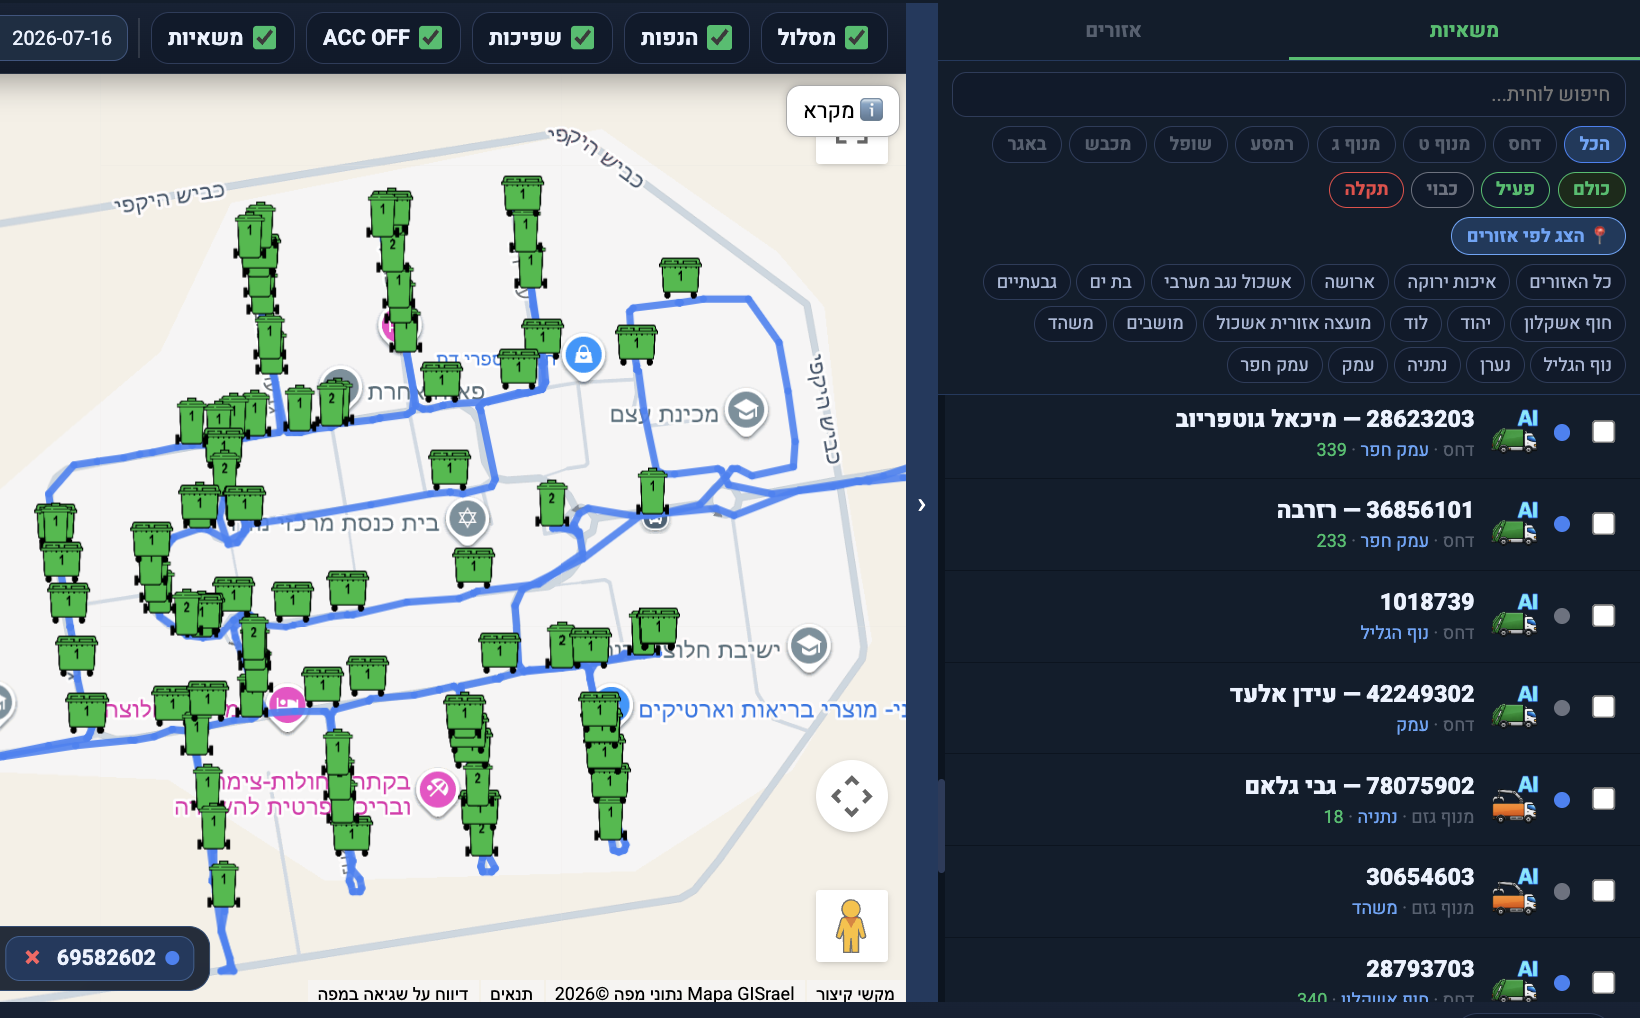The image size is (1640, 1018).
Task: Click the orange crane truck icon for 78075902
Action: (x=1514, y=806)
